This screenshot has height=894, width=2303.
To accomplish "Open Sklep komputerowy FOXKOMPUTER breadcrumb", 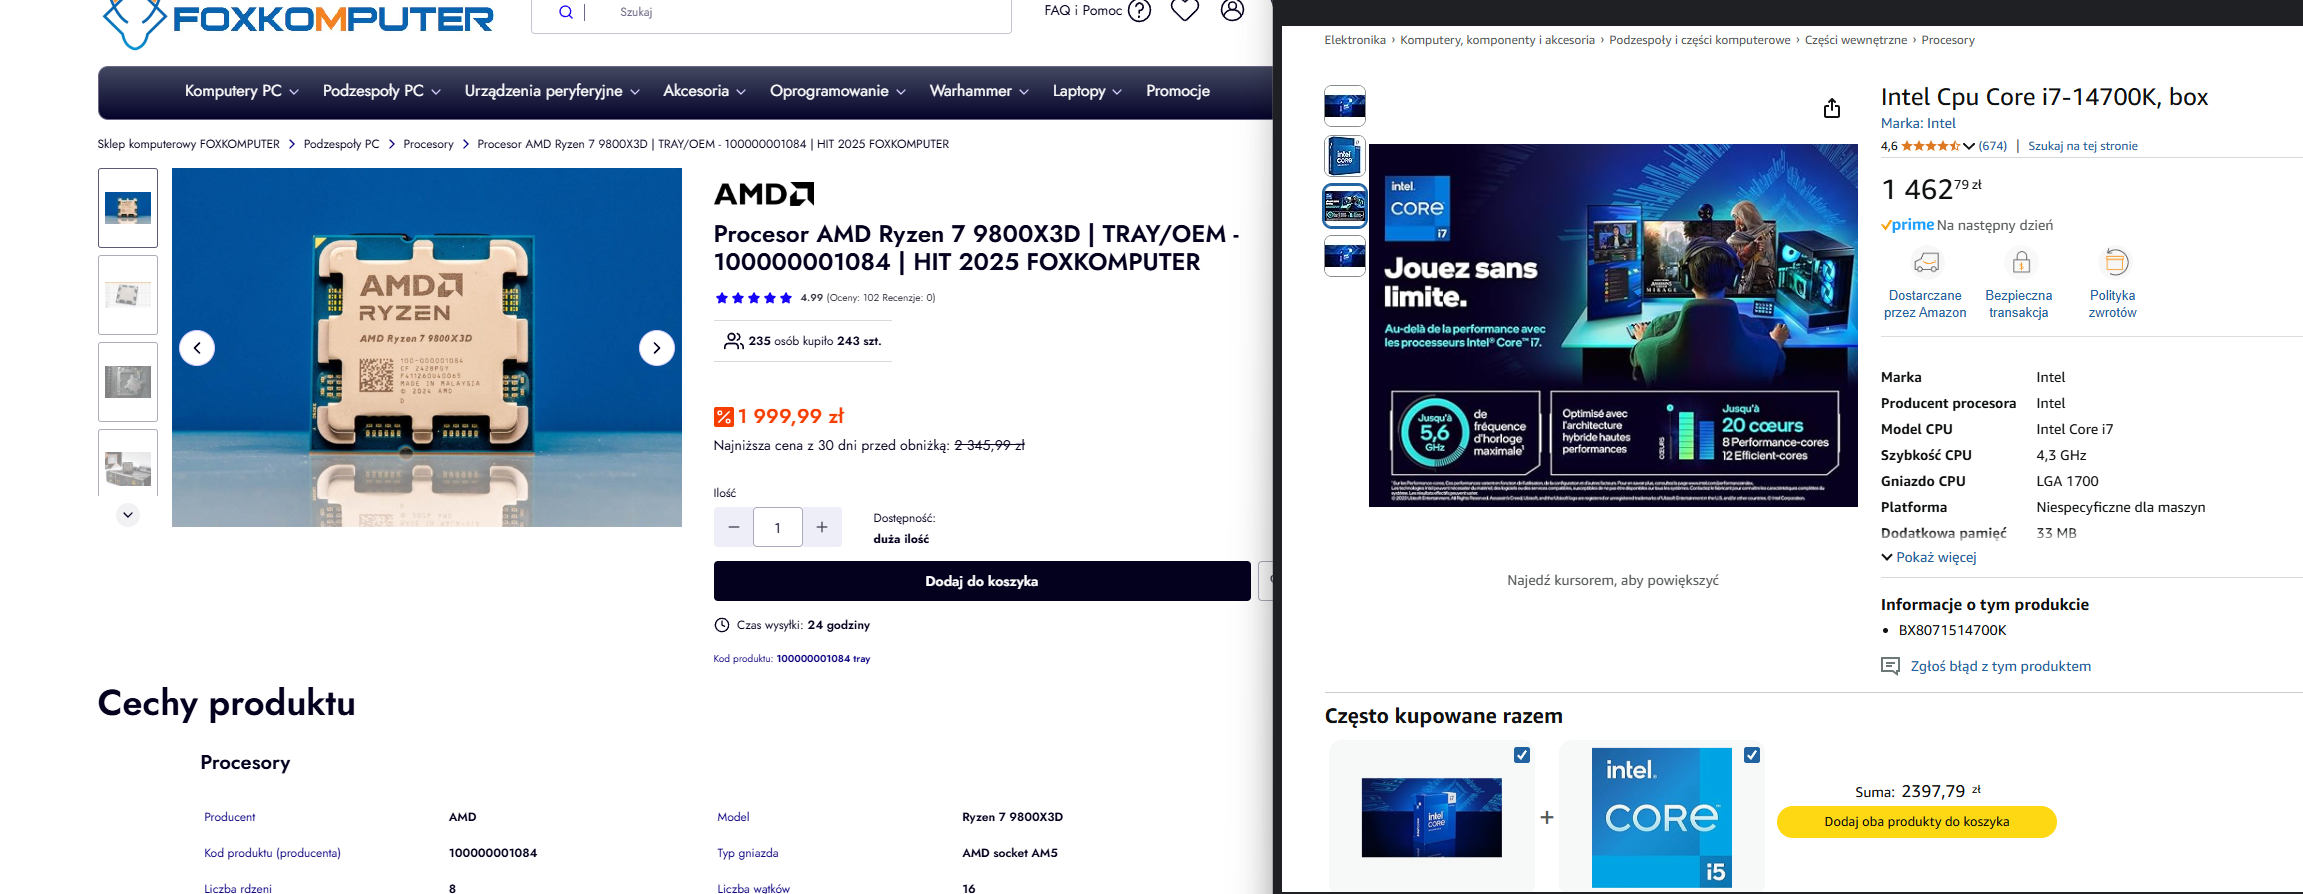I will tap(189, 144).
